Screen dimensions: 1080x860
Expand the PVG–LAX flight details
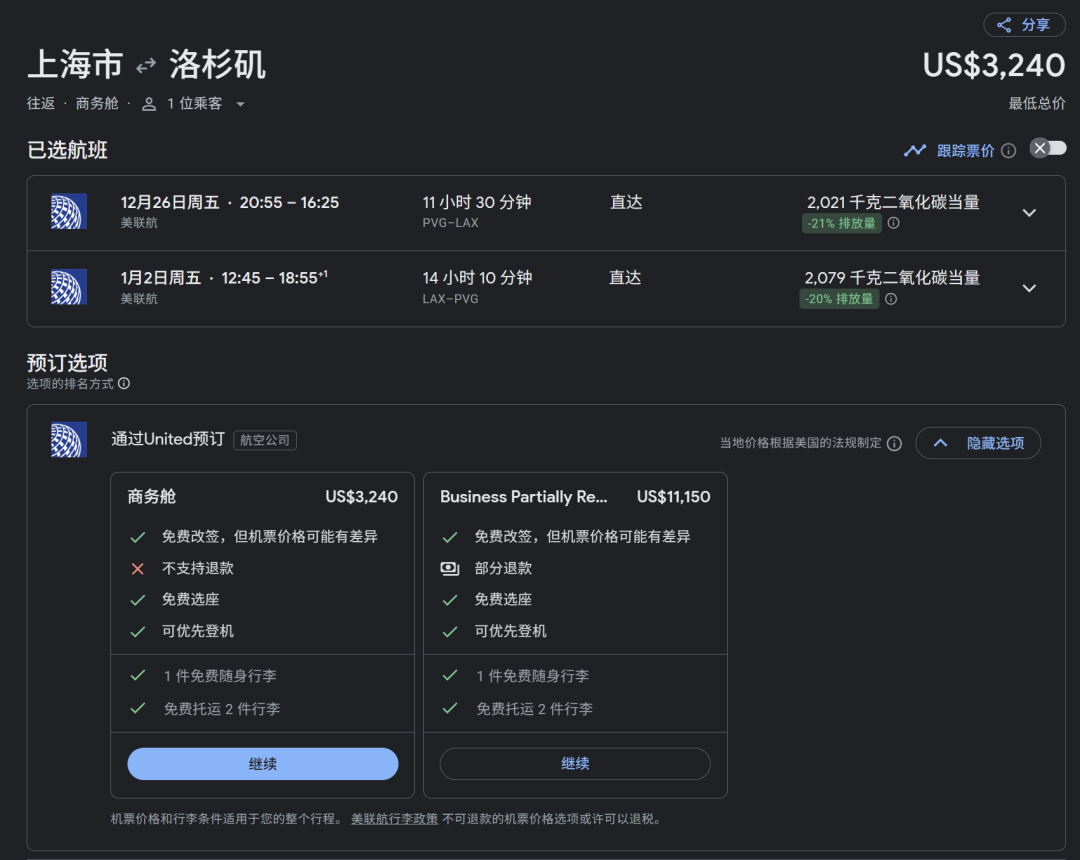pyautogui.click(x=1029, y=213)
